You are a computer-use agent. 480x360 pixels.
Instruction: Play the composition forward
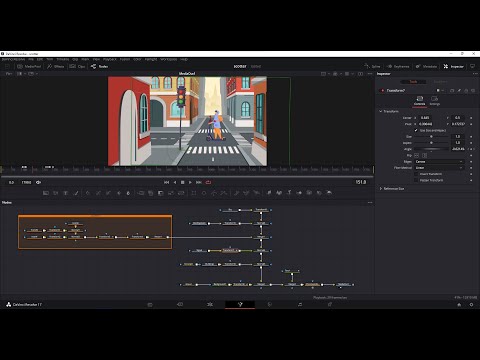pyautogui.click(x=190, y=182)
